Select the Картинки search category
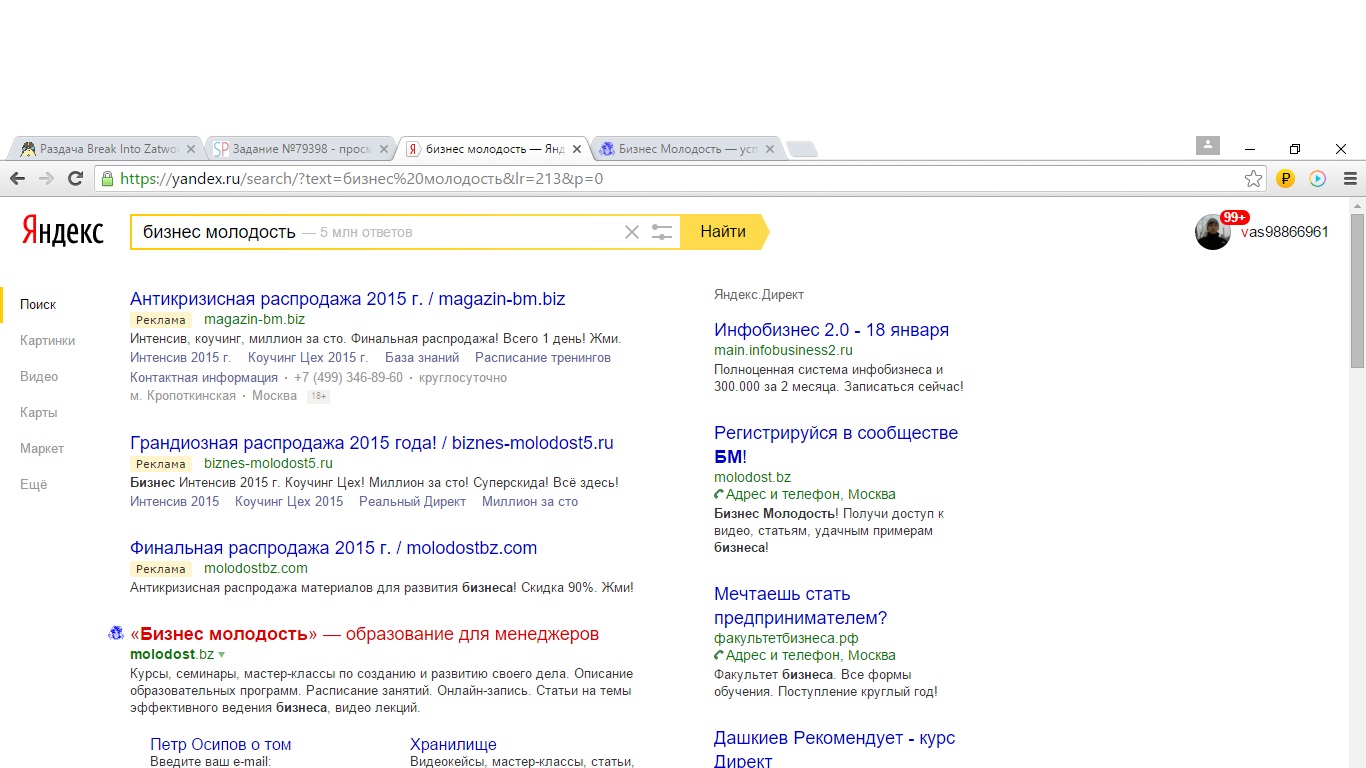Viewport: 1366px width, 768px height. click(x=48, y=341)
